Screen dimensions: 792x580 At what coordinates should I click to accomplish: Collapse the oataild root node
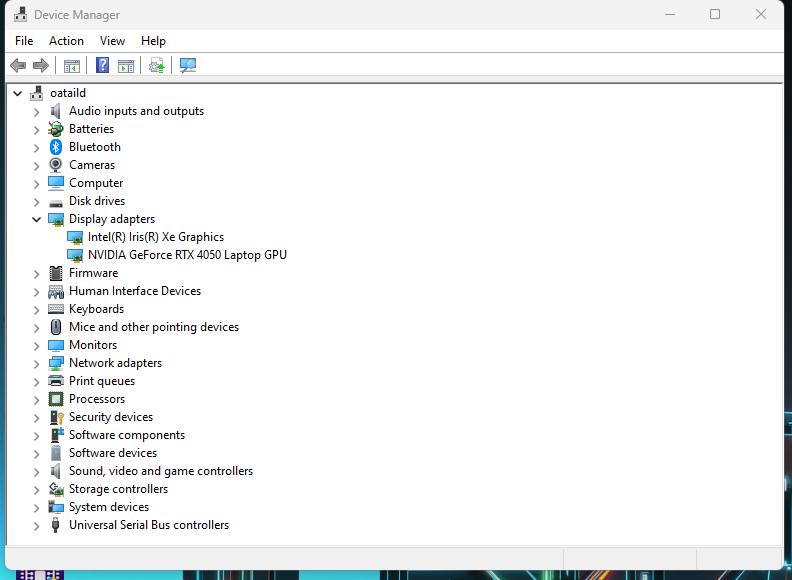coord(18,93)
